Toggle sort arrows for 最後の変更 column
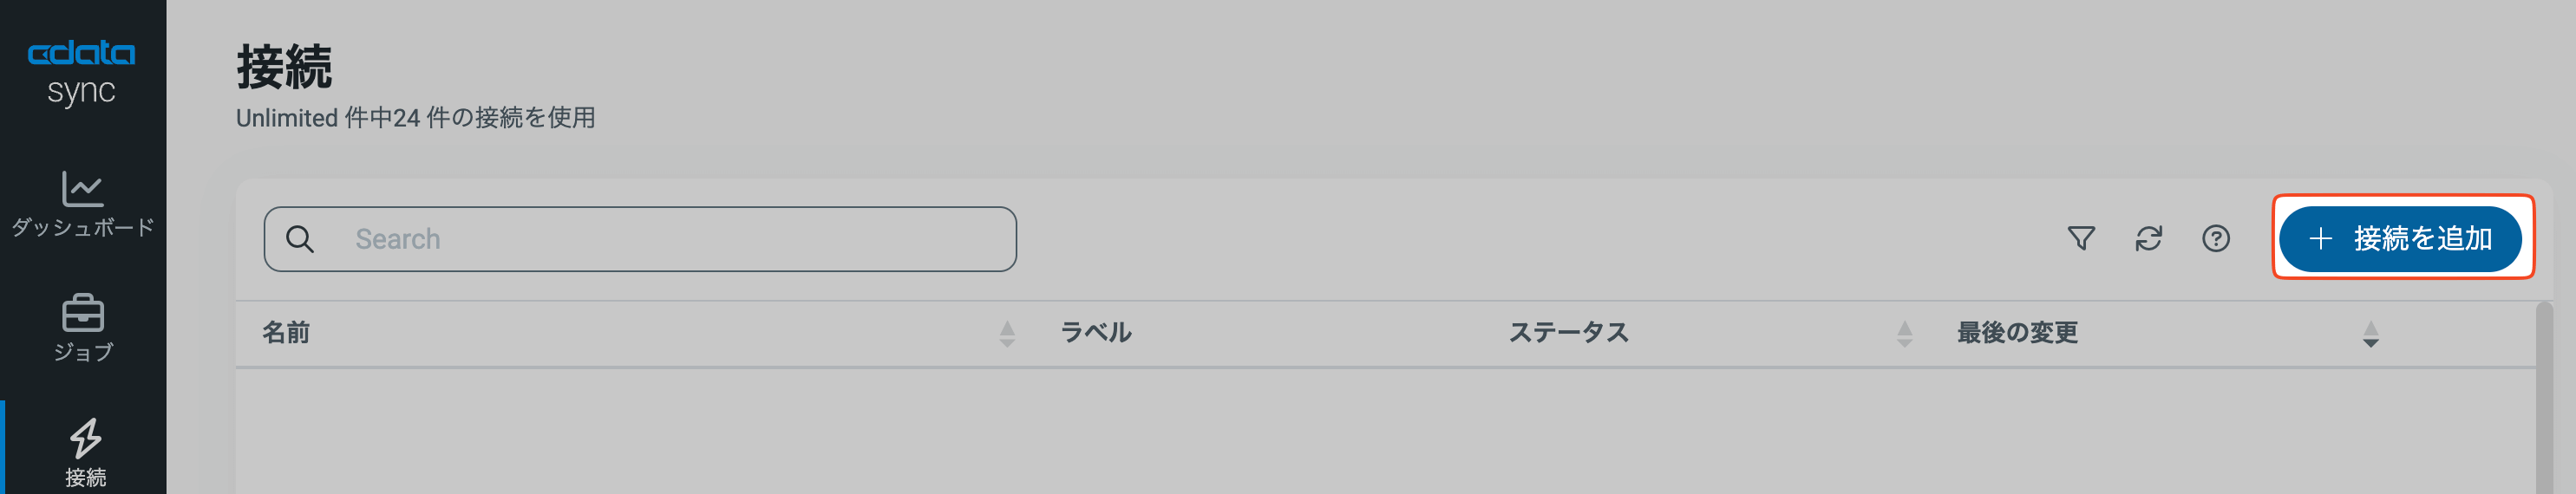Image resolution: width=2576 pixels, height=494 pixels. (x=2370, y=334)
